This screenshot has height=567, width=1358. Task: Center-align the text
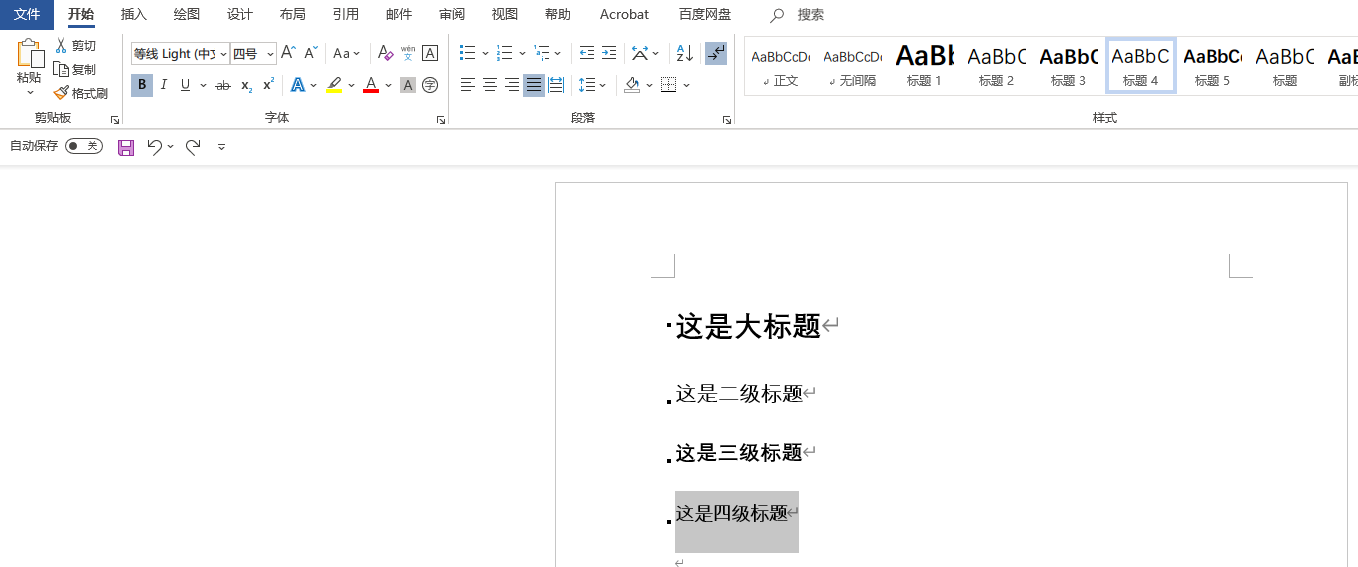[490, 85]
